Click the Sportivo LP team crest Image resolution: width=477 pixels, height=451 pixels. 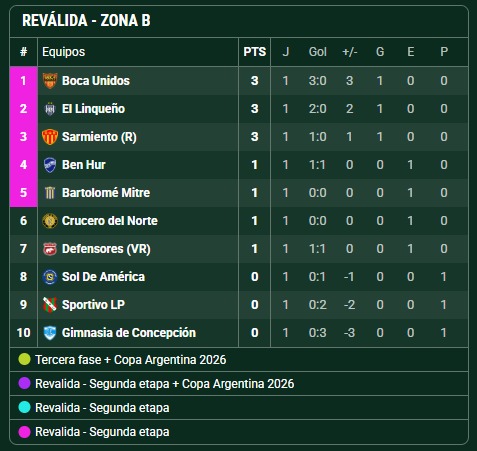tap(50, 305)
